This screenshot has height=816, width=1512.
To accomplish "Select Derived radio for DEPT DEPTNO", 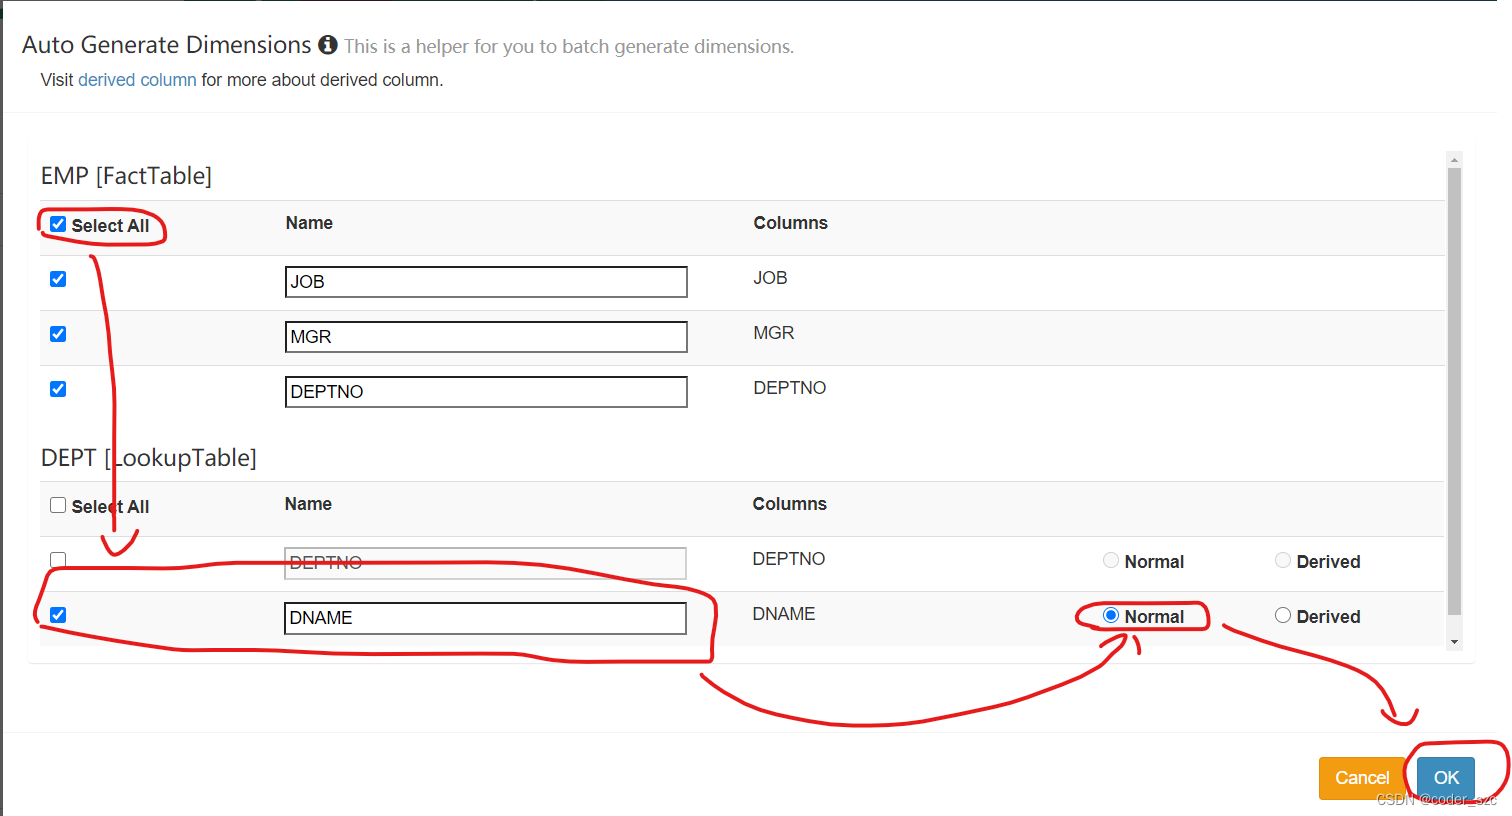I will pos(1283,560).
